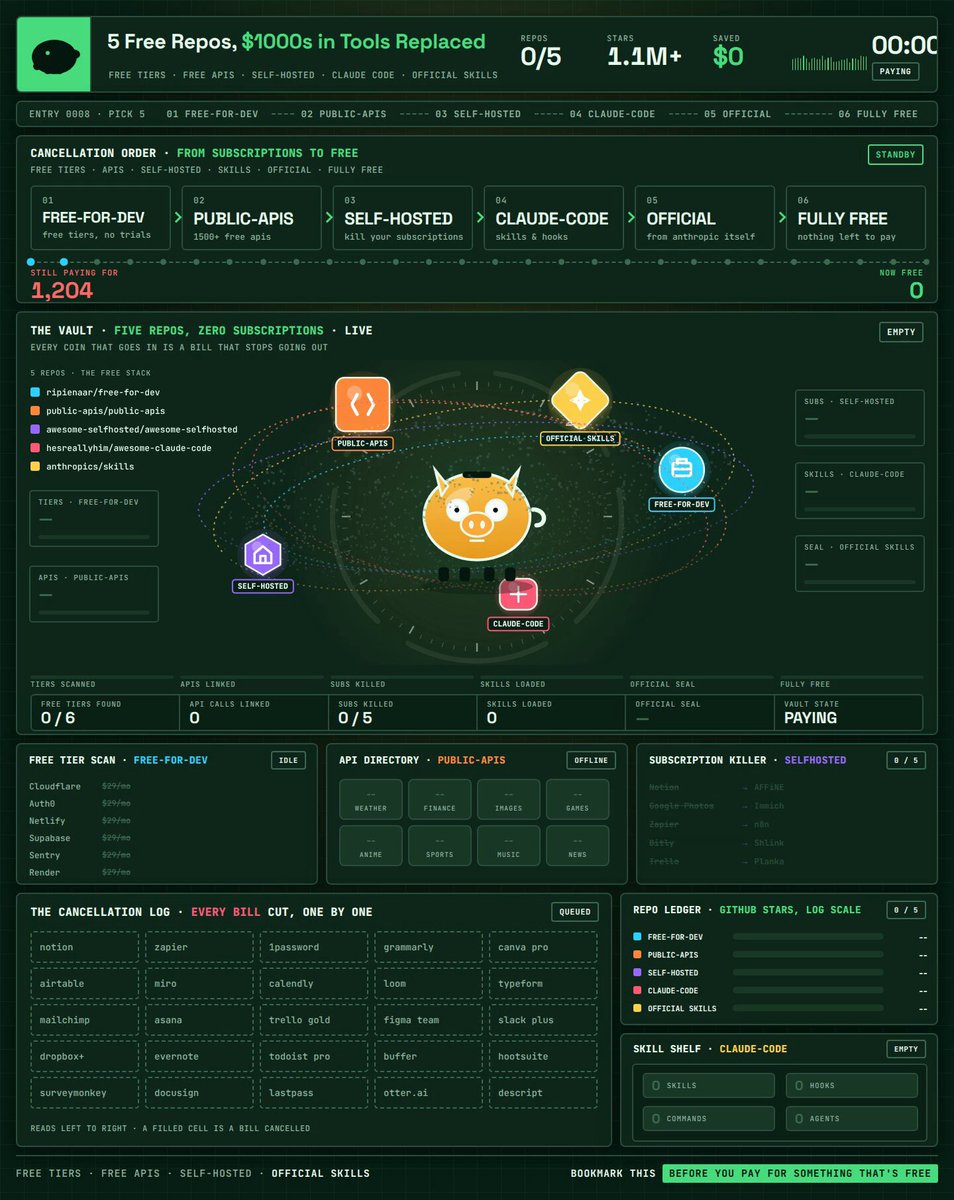
Task: Click the QUEUED badge in the Cancellation Log
Action: click(x=575, y=912)
